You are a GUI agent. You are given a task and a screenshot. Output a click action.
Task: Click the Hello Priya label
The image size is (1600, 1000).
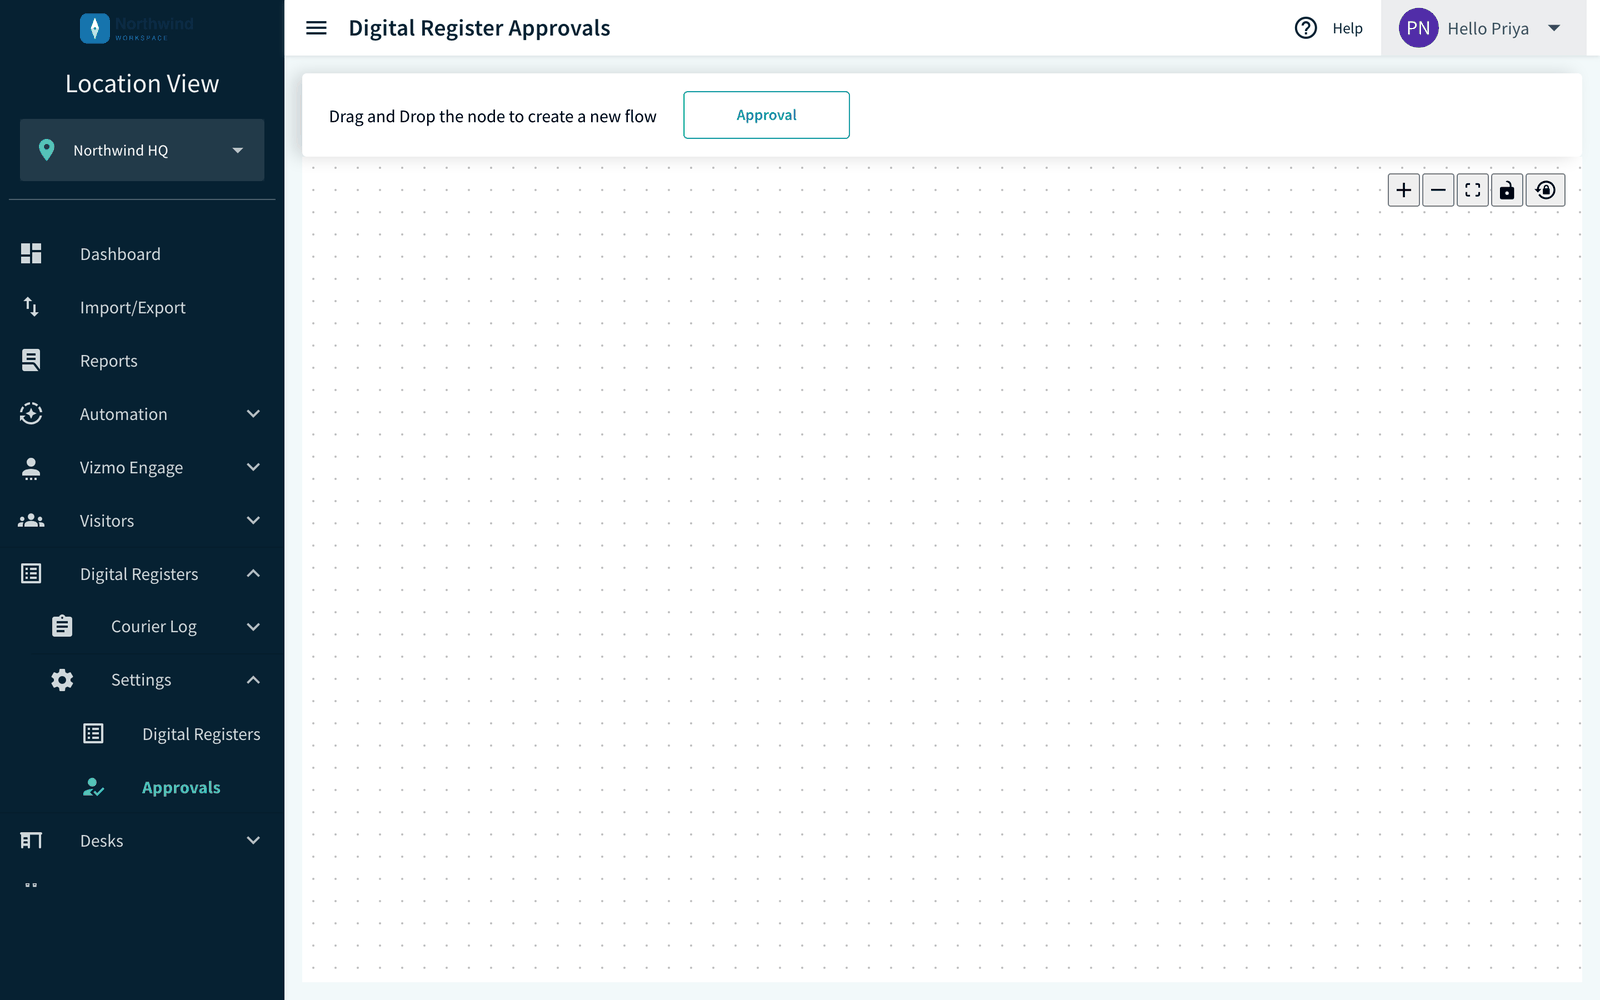coord(1488,29)
